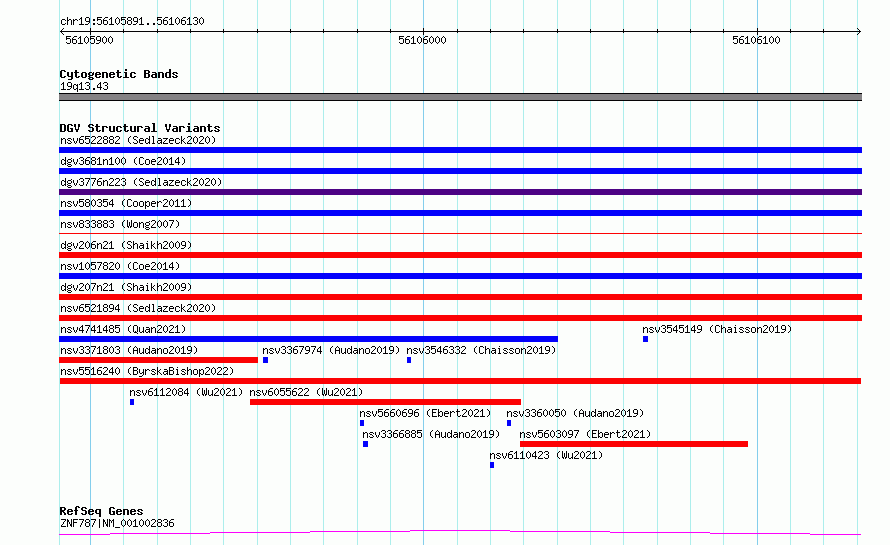Click the small blue marker of nsv5660696
Image resolution: width=890 pixels, height=545 pixels.
coord(362,423)
